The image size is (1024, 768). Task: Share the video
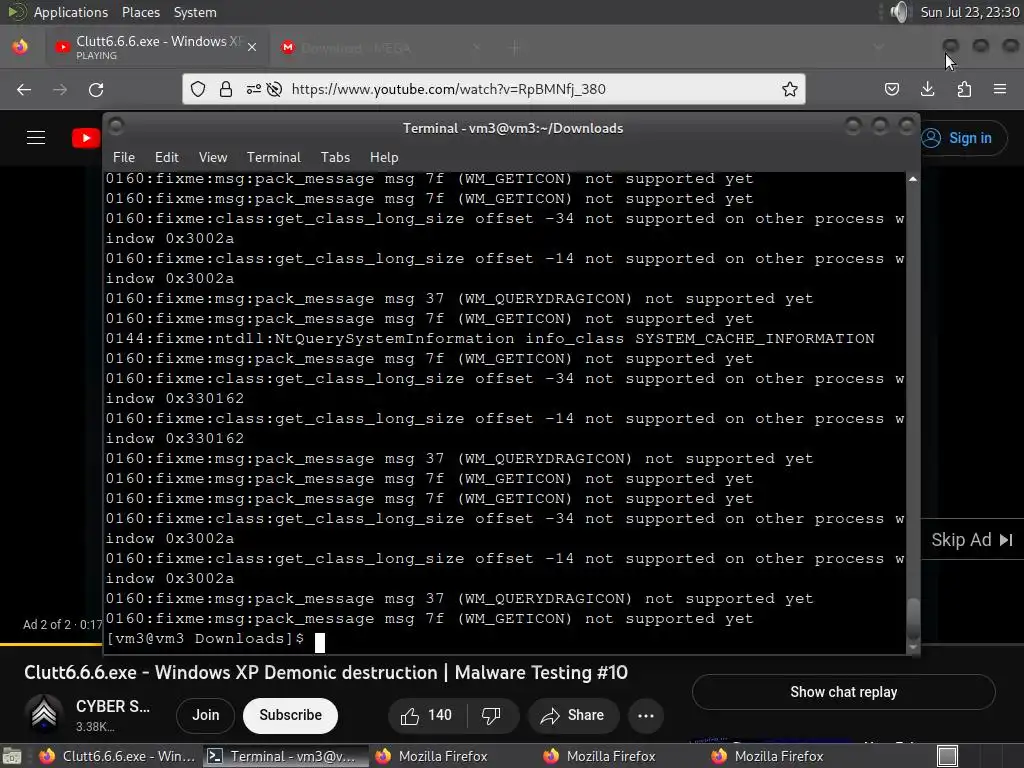pos(572,716)
